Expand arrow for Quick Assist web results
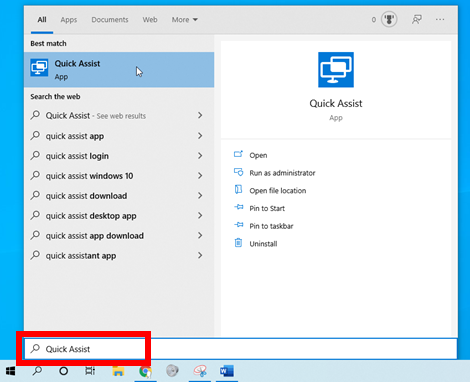The height and width of the screenshot is (382, 470). 200,115
